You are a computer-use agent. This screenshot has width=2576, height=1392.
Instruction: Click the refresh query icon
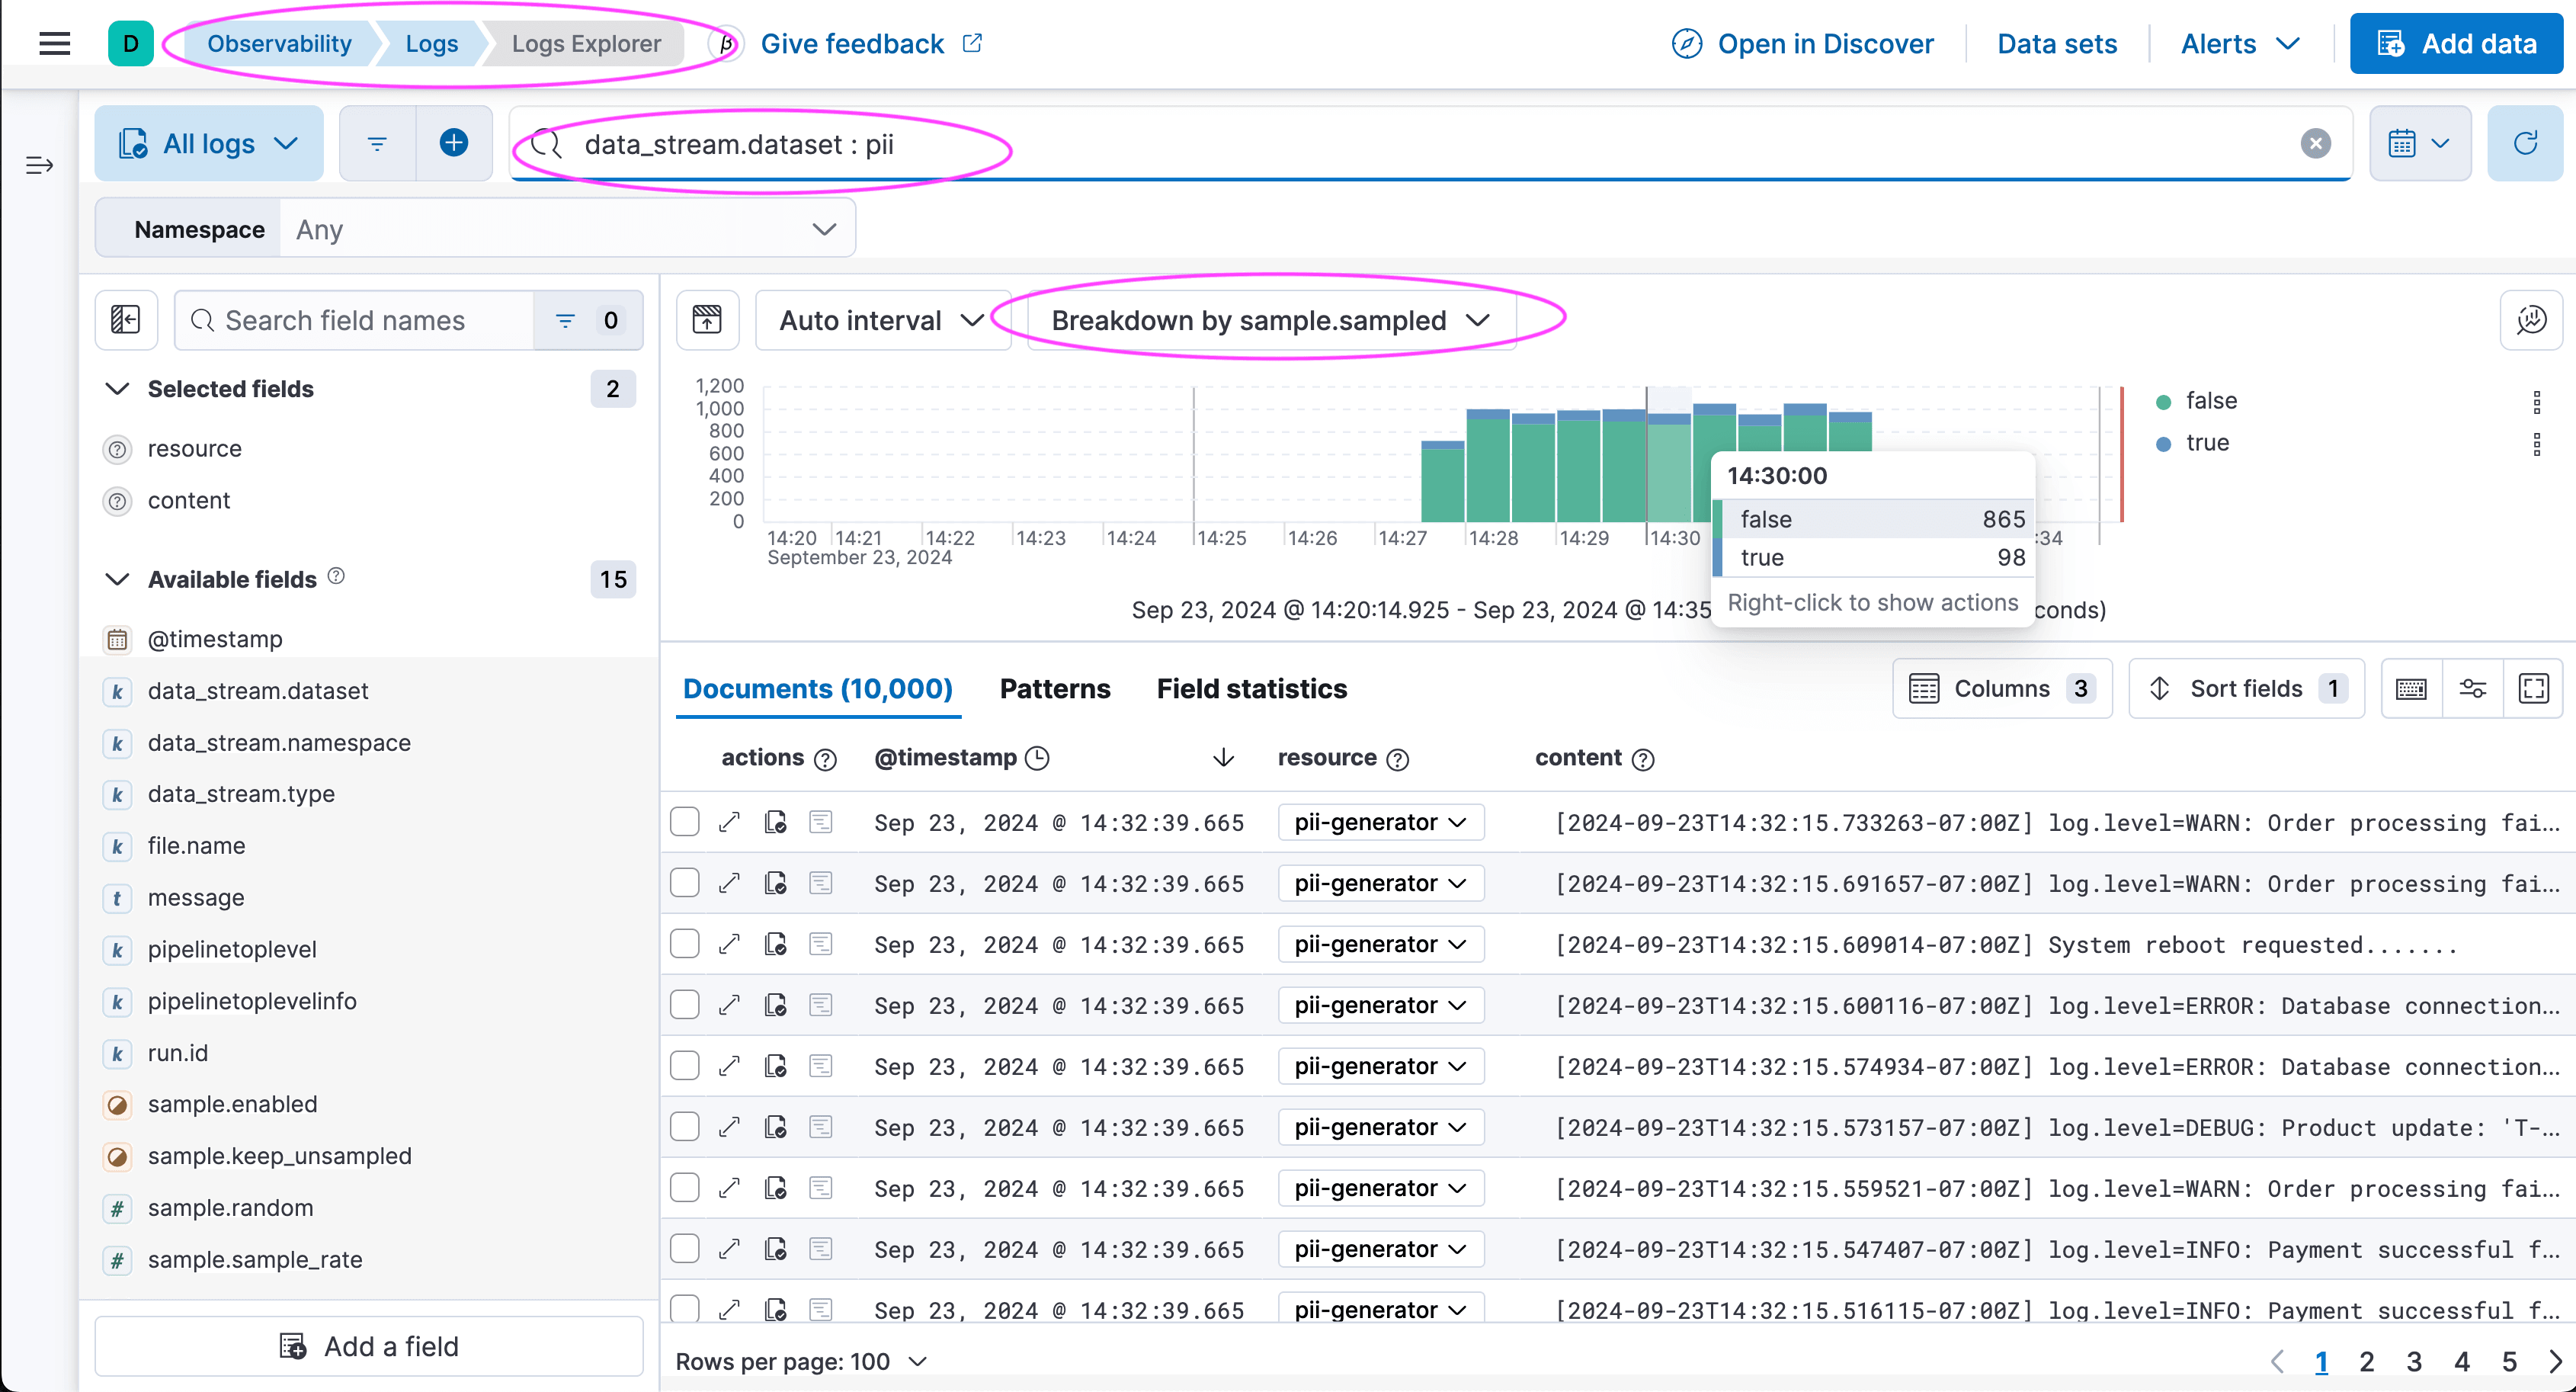(x=2524, y=144)
